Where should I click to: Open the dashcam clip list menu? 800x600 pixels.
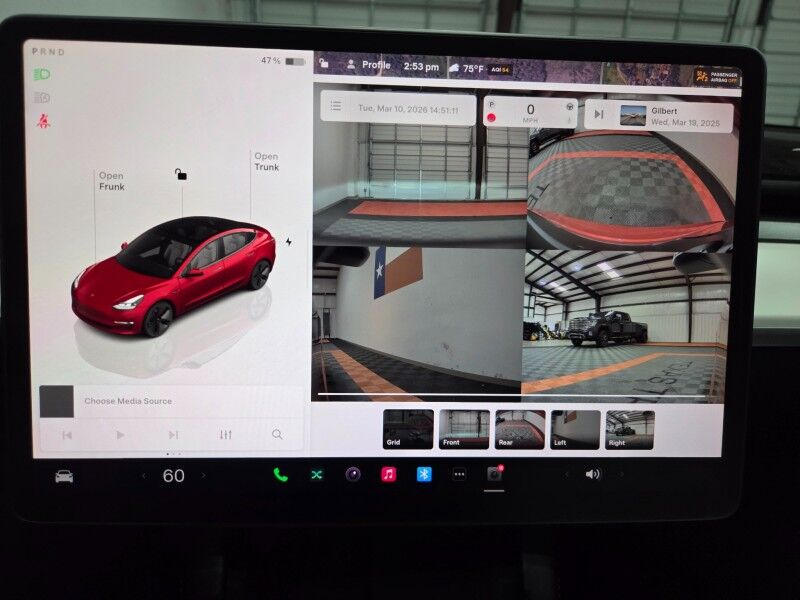[336, 106]
